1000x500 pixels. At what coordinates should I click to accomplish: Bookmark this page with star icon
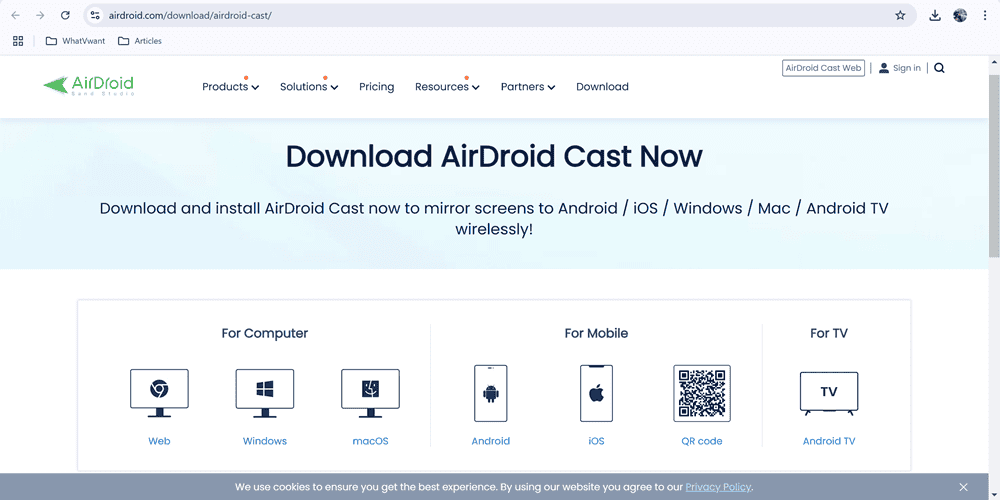point(900,15)
